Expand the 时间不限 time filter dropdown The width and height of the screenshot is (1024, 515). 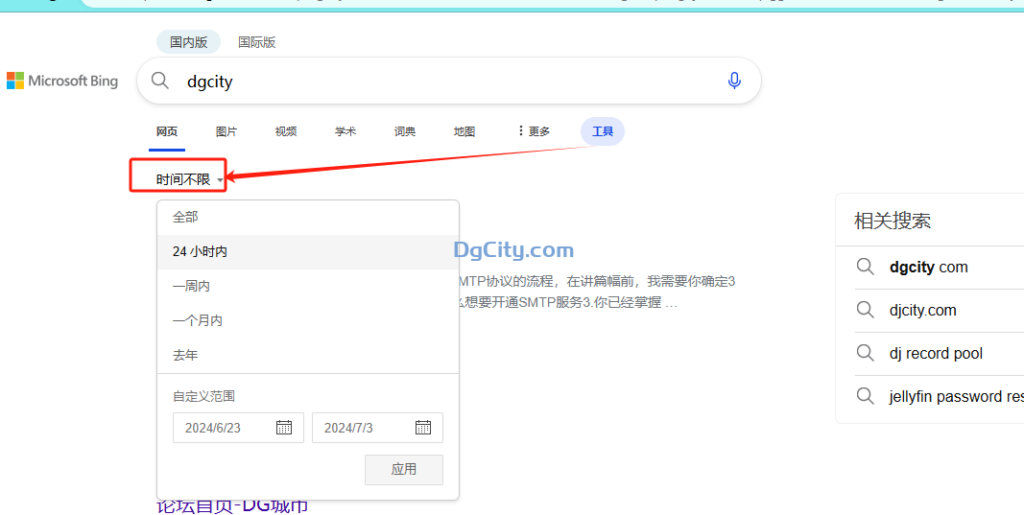coord(189,179)
